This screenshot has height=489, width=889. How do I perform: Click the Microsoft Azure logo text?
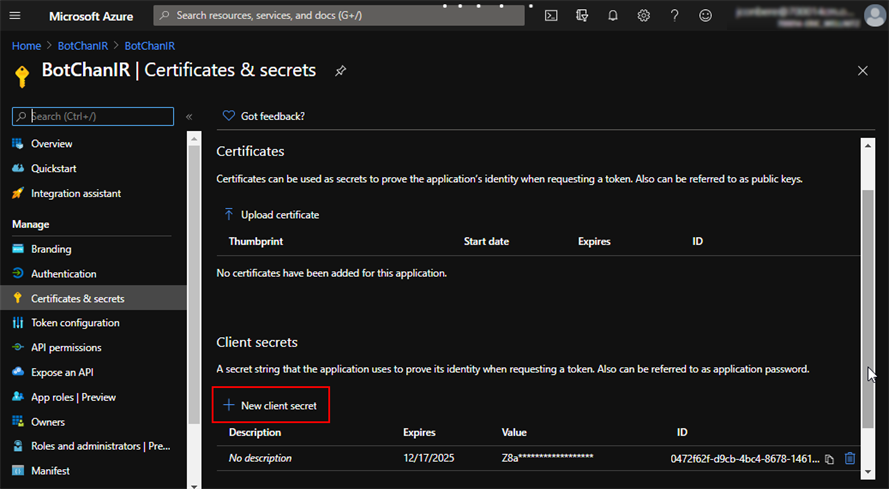91,16
